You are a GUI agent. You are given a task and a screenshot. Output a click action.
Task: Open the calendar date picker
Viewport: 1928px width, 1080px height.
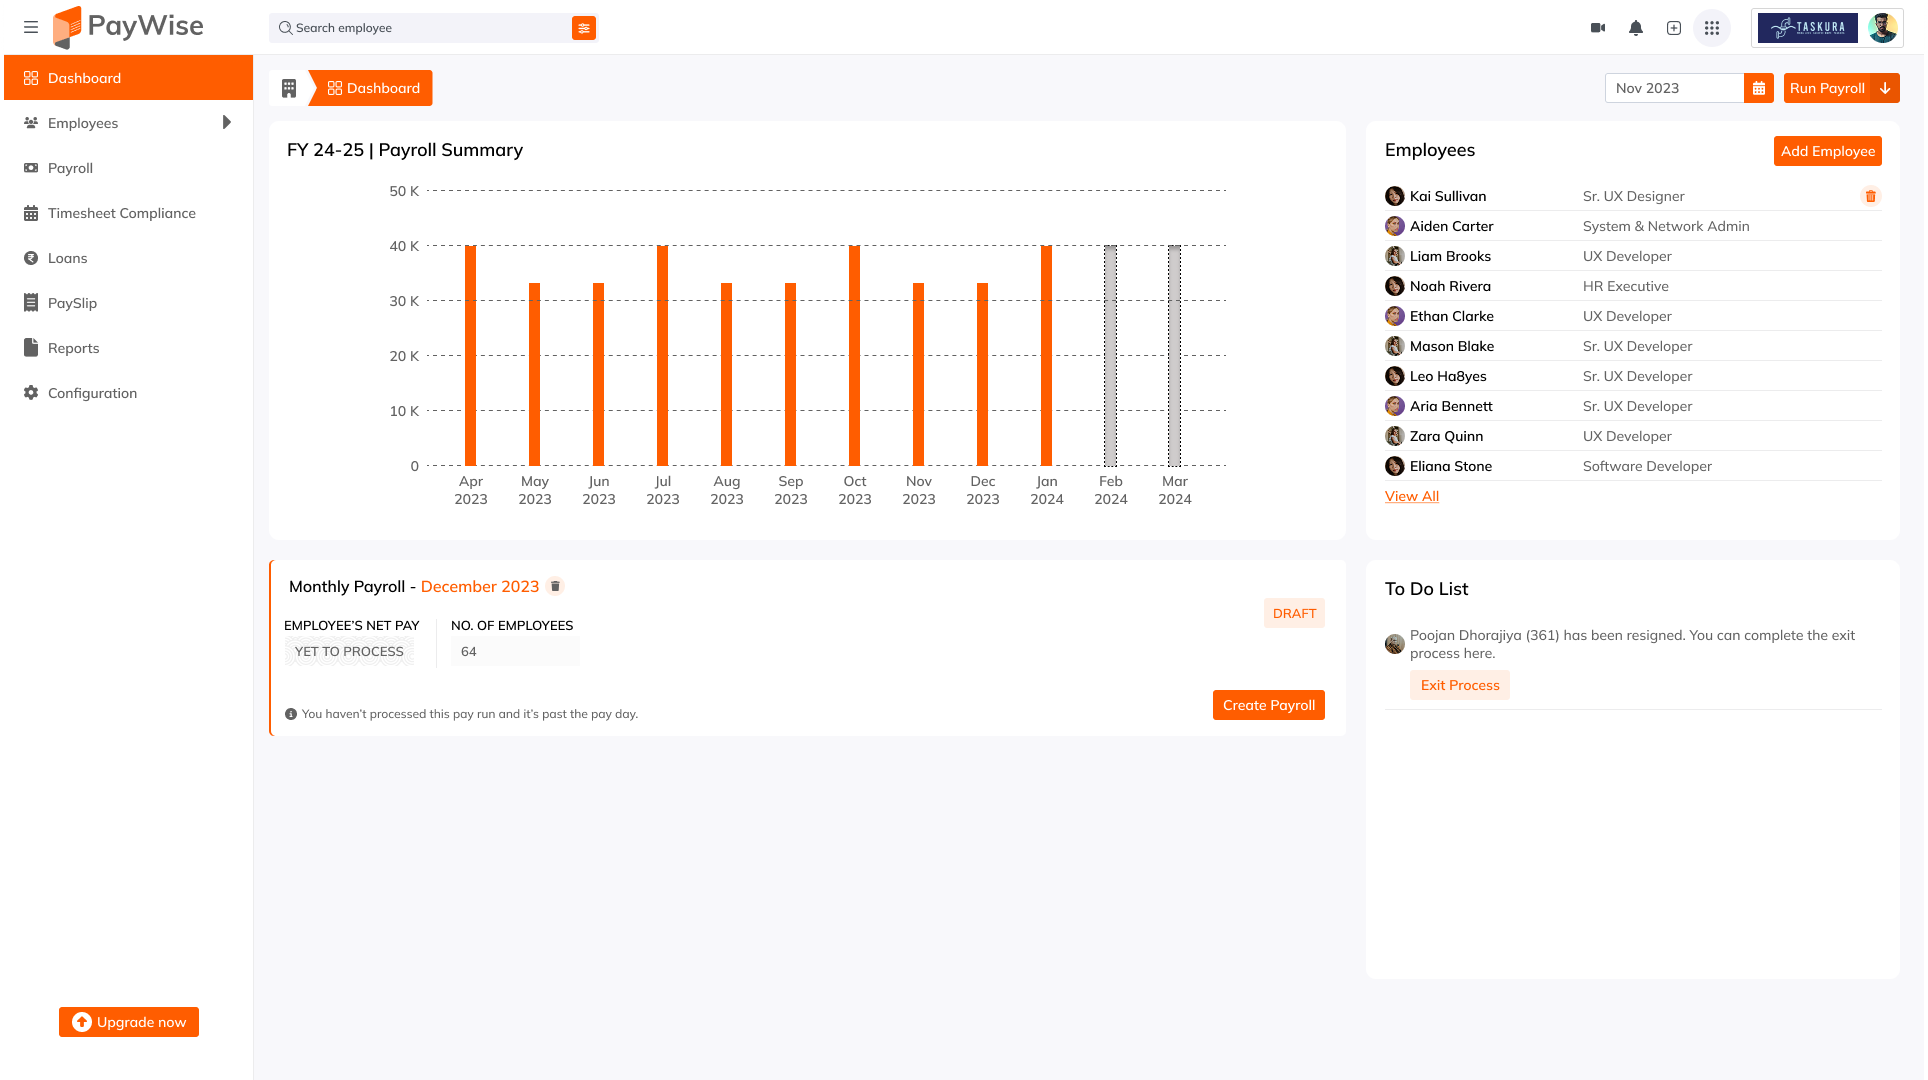point(1758,88)
